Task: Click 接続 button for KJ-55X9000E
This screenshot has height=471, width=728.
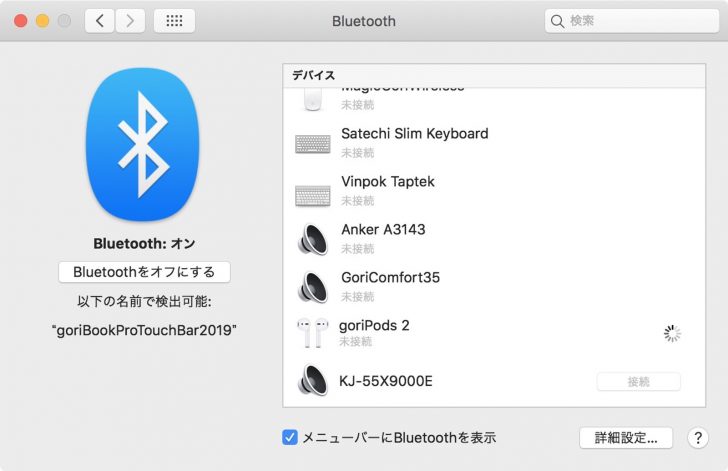Action: tap(638, 382)
